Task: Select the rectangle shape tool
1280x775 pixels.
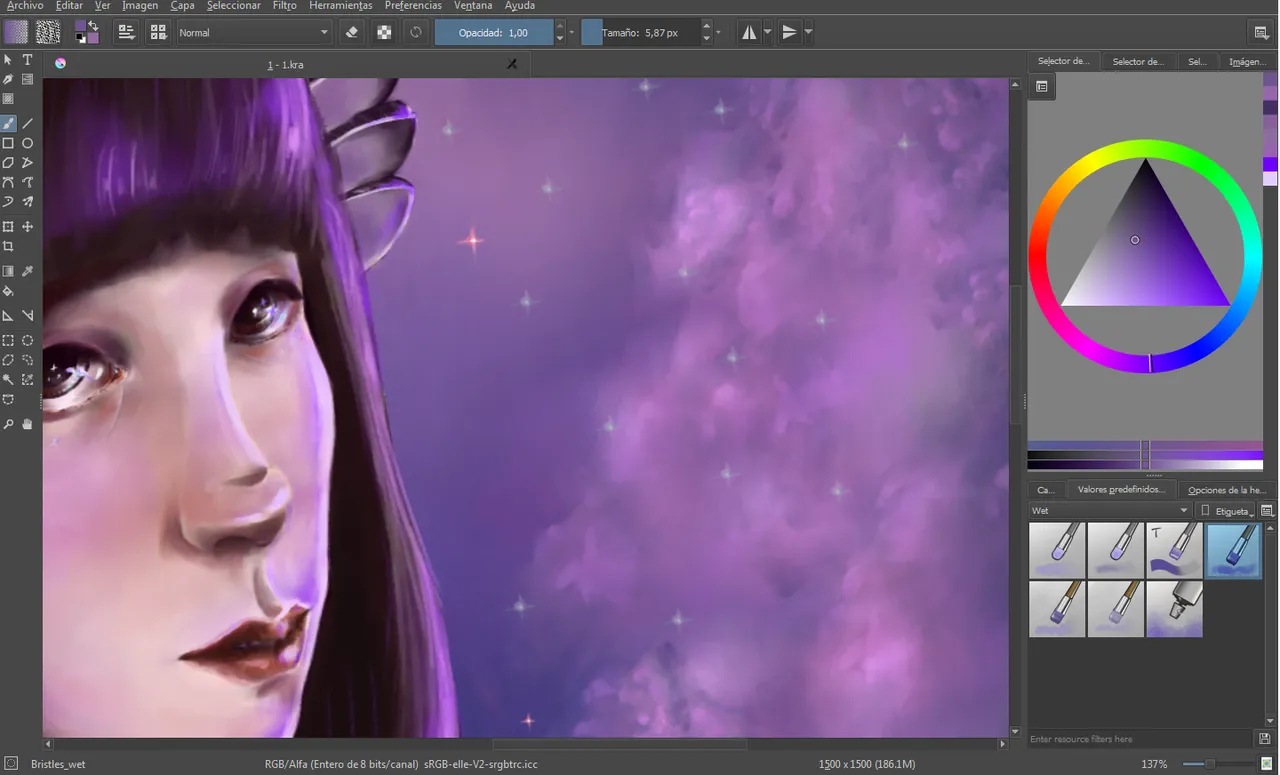Action: tap(8, 143)
